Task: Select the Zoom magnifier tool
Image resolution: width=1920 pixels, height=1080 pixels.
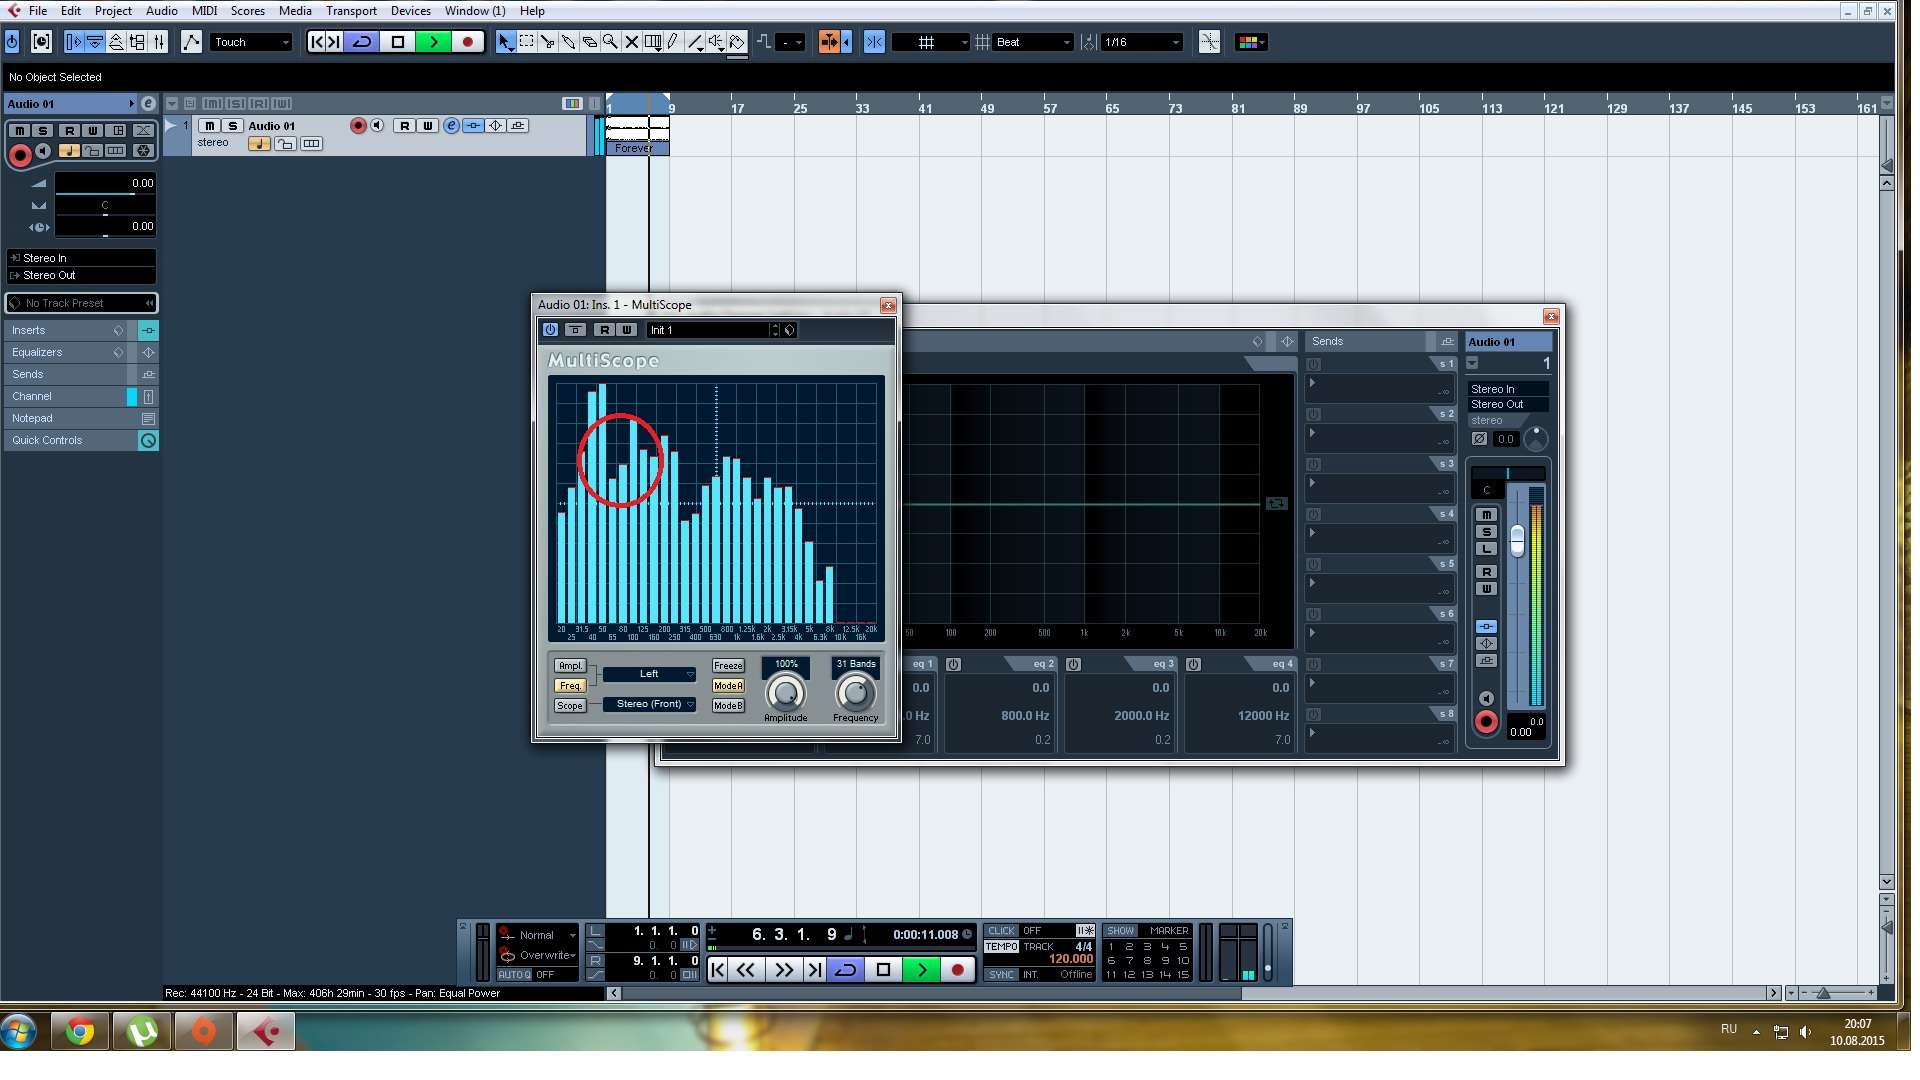Action: [610, 42]
